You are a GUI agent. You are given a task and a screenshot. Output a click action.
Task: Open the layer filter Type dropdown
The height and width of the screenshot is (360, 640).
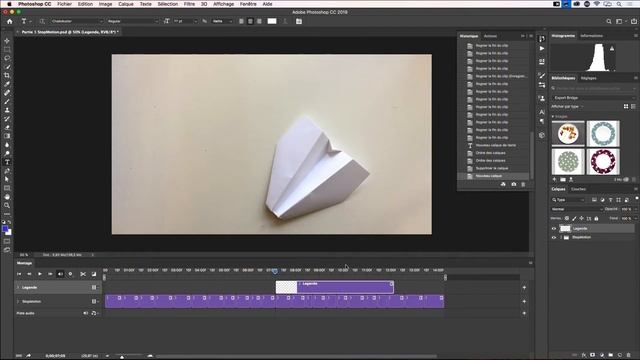568,200
